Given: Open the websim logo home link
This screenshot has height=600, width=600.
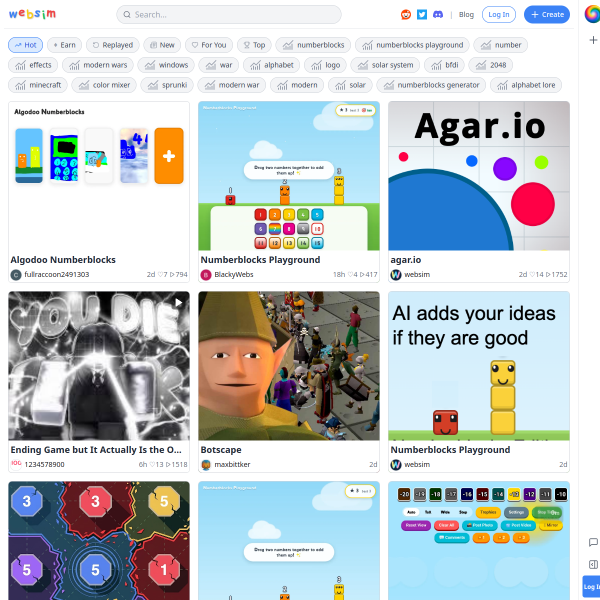Looking at the screenshot, I should tap(33, 14).
